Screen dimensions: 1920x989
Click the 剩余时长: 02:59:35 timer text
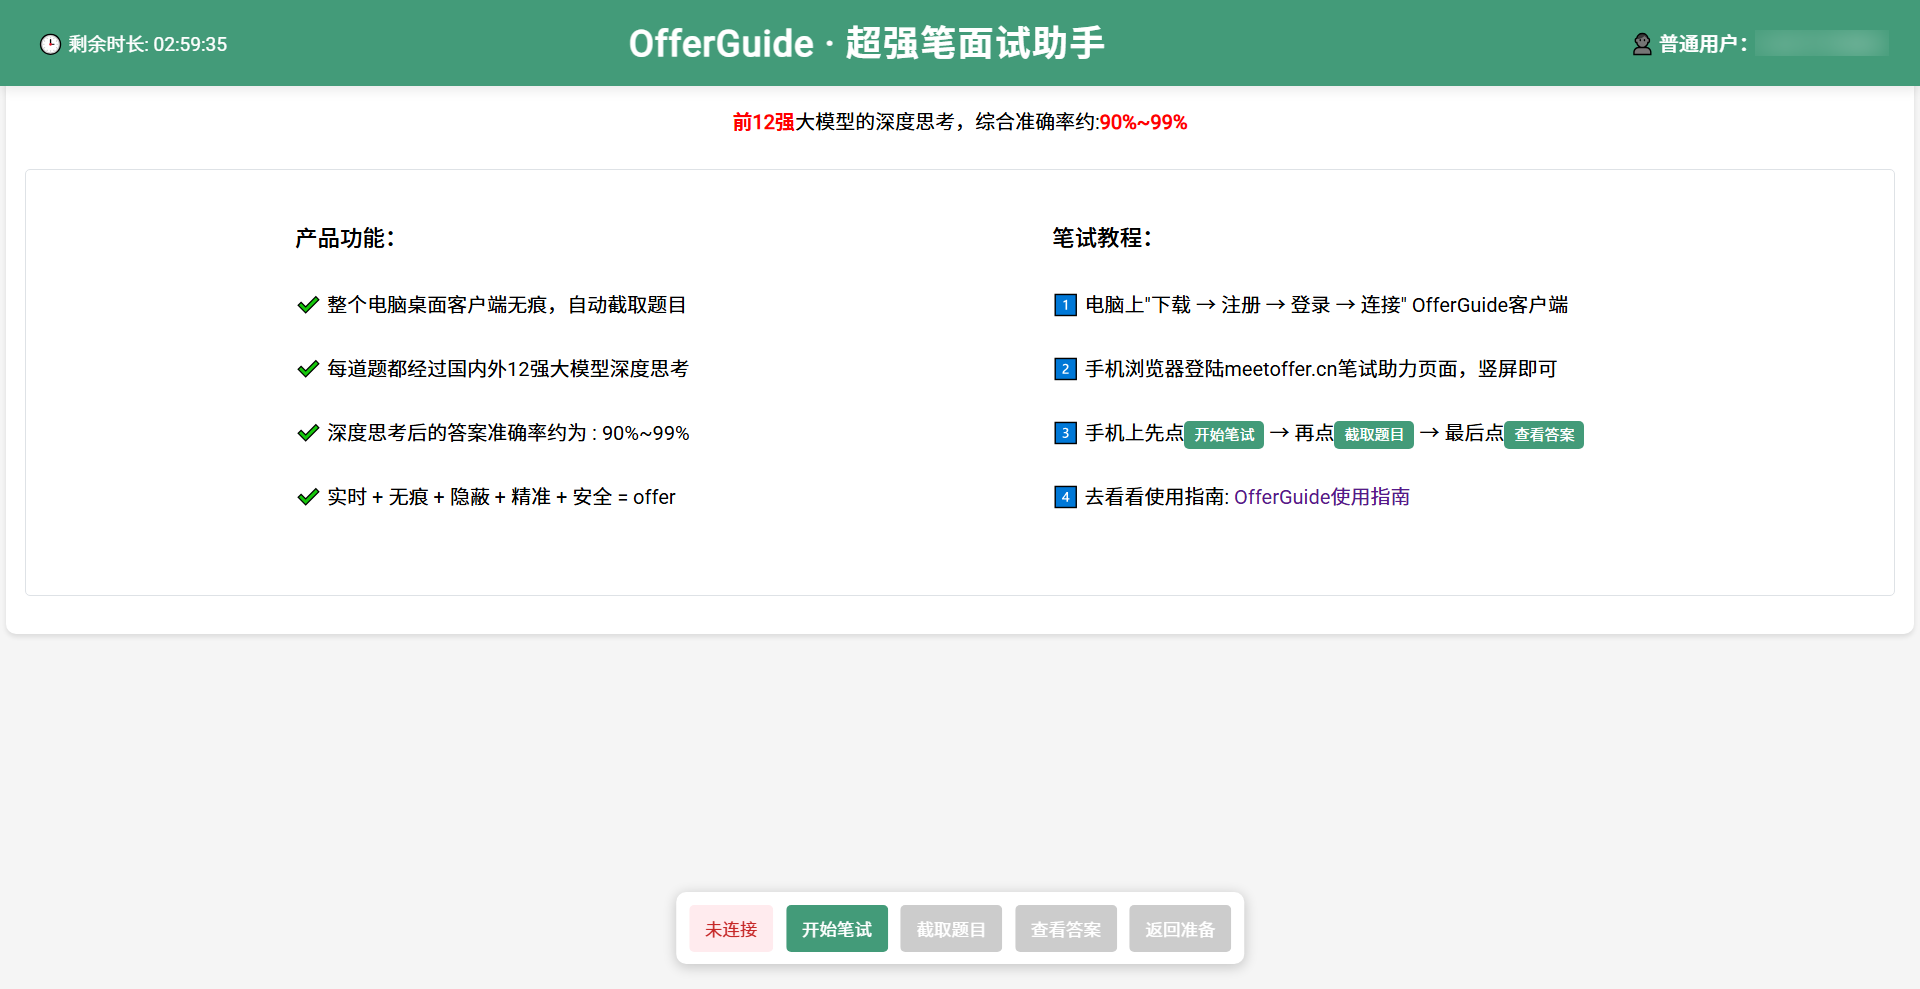pyautogui.click(x=148, y=44)
